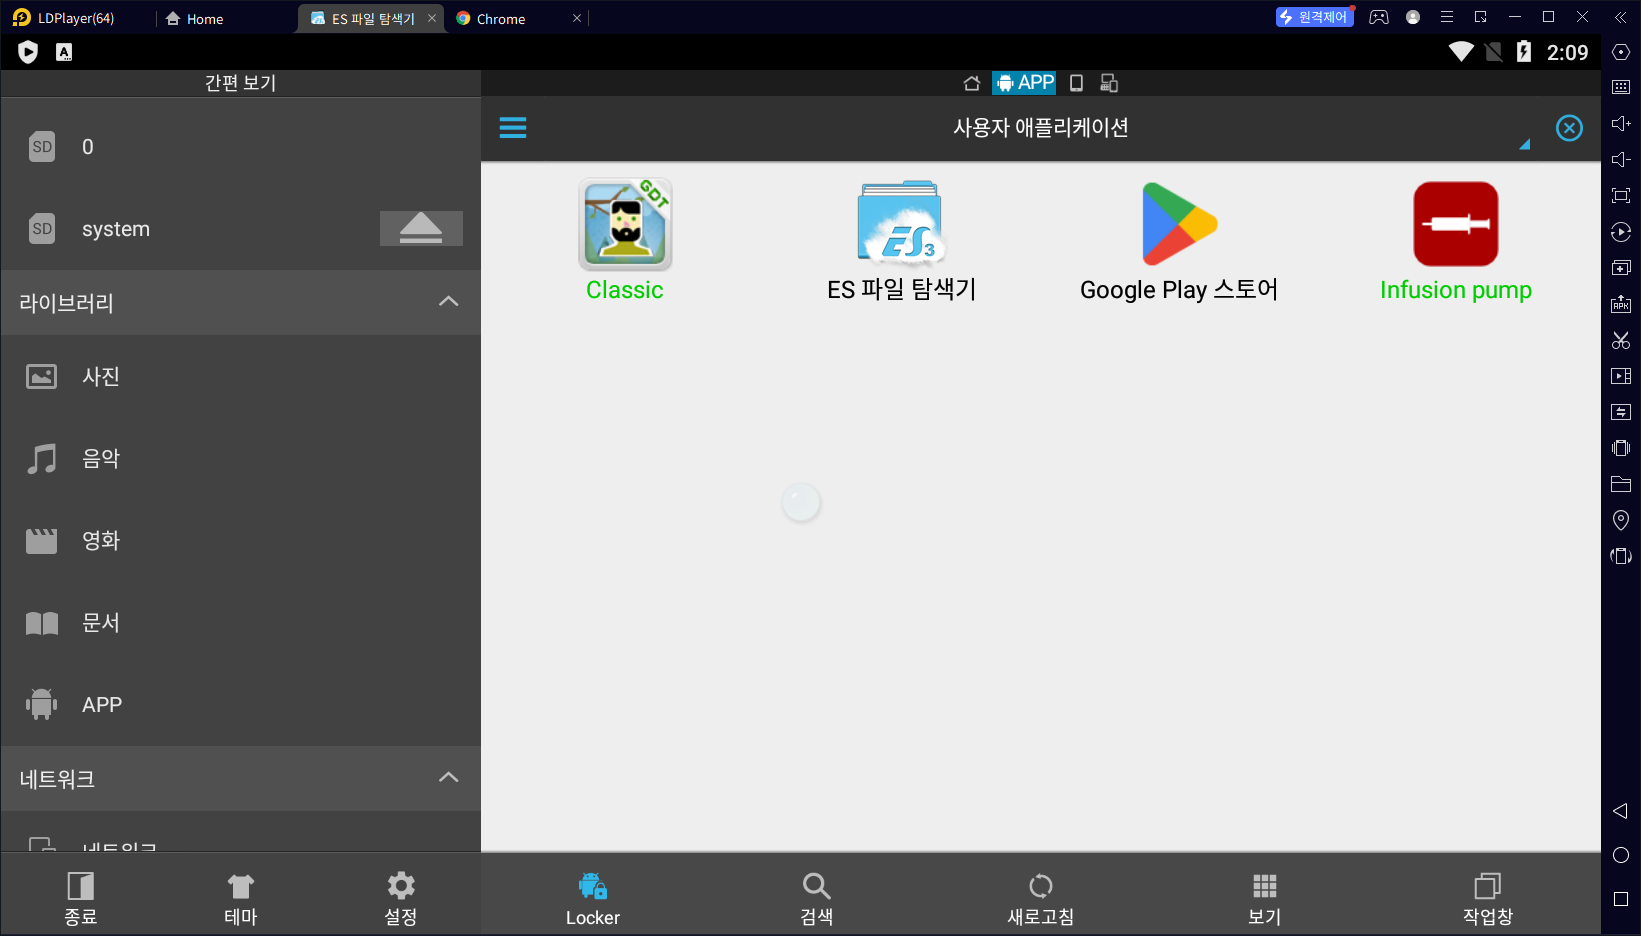
Task: Click the LDPlayer operation recorder icon
Action: 1621,232
